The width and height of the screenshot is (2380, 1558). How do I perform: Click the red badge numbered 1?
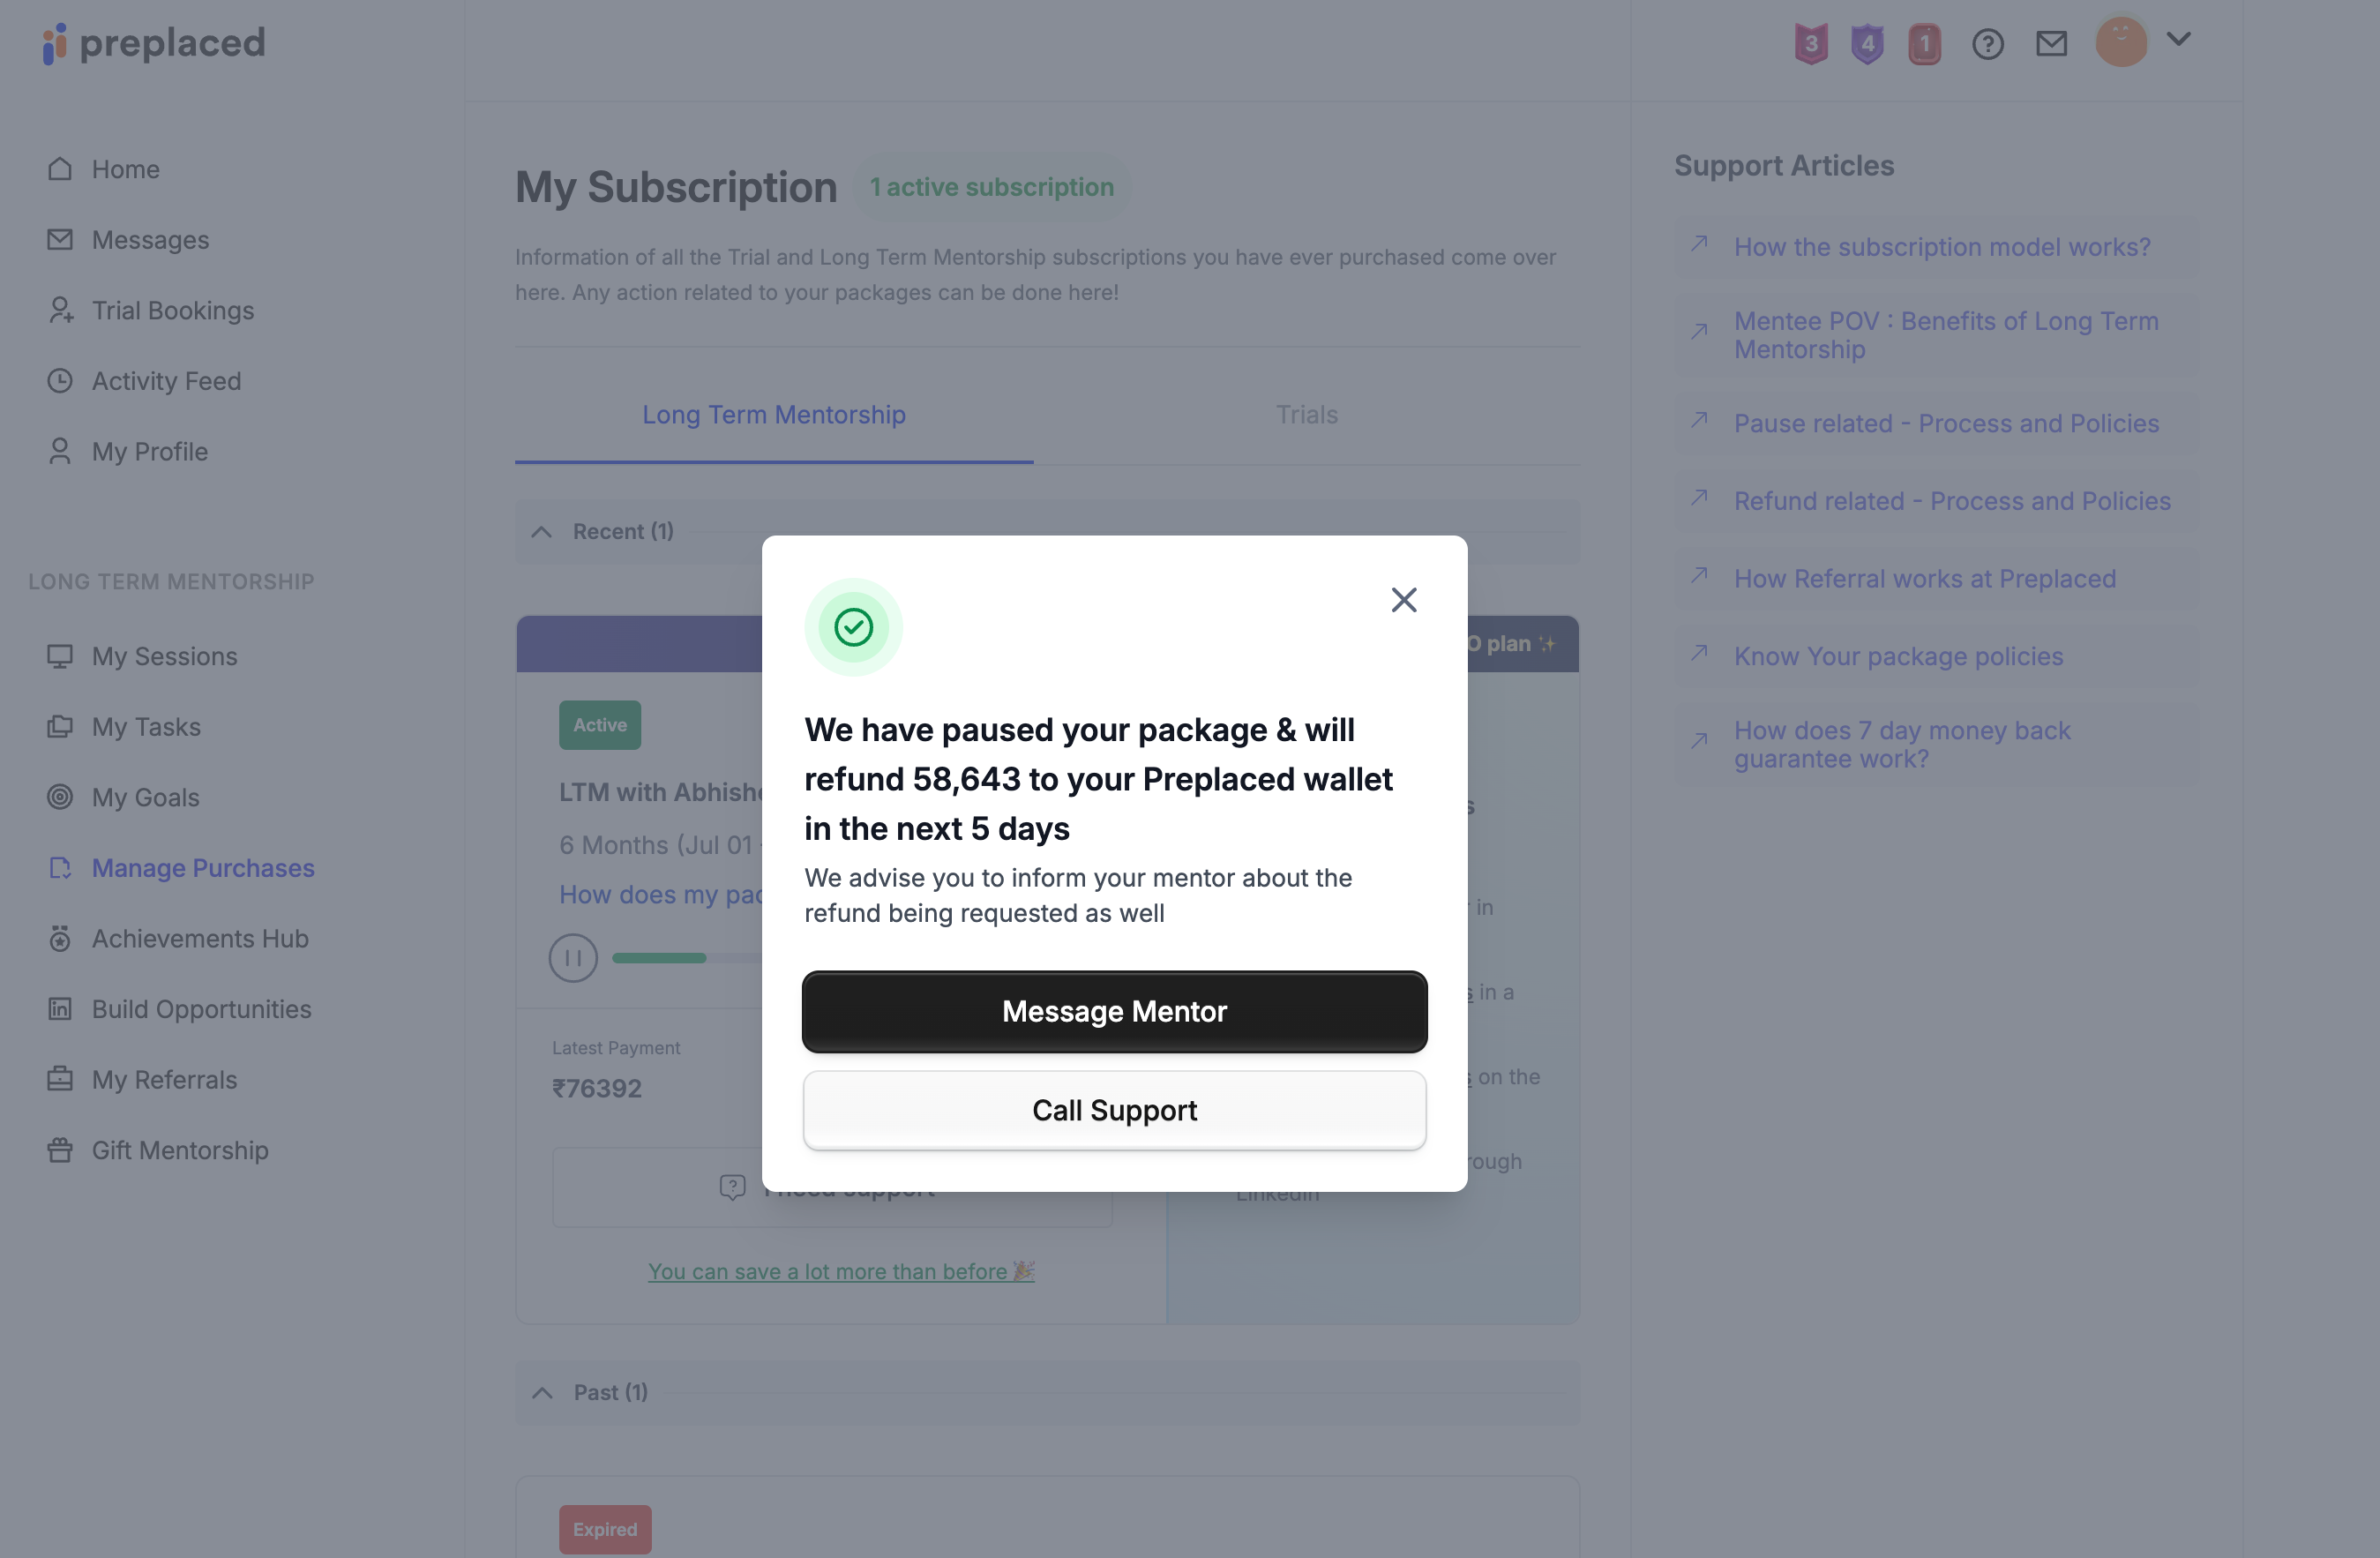click(x=1923, y=44)
